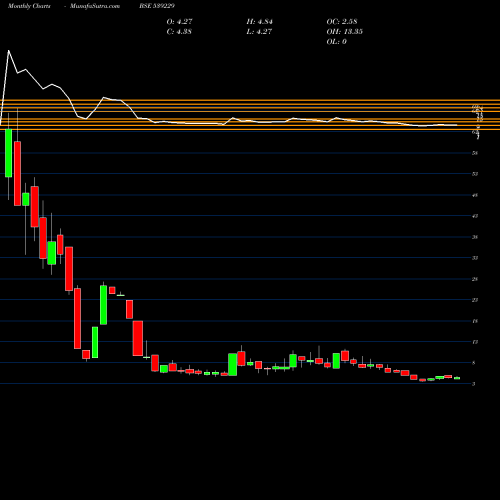Select the "L: 4.27" low value

[259, 31]
